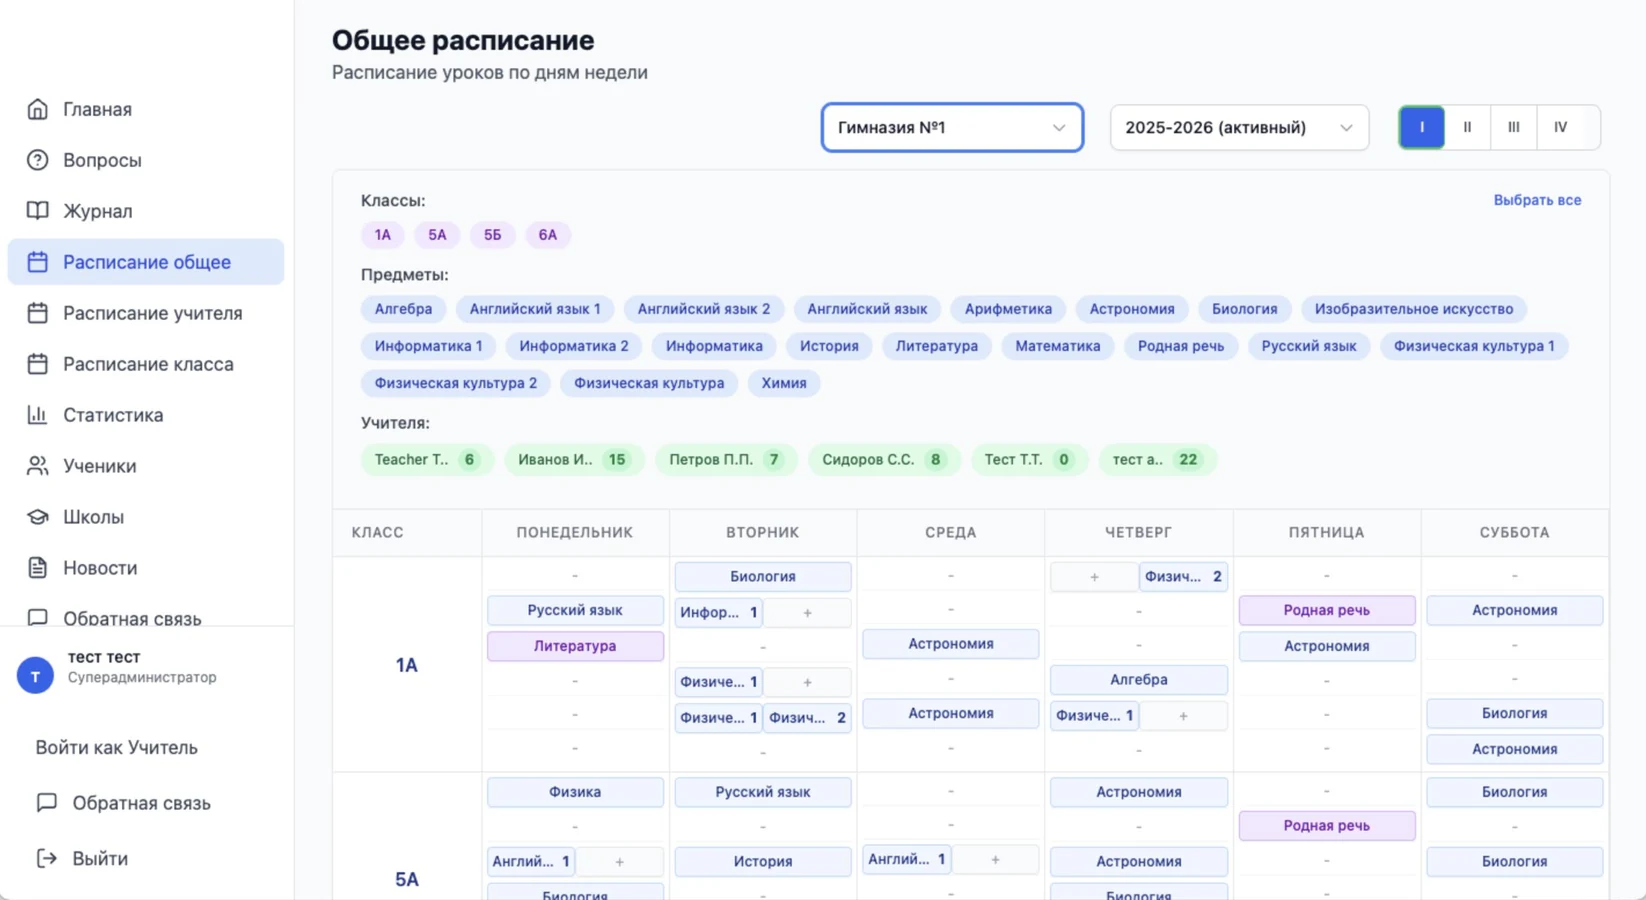Screen dimensions: 1646x900
Task: Open the Гимназия №1 school dropdown
Action: pyautogui.click(x=952, y=128)
